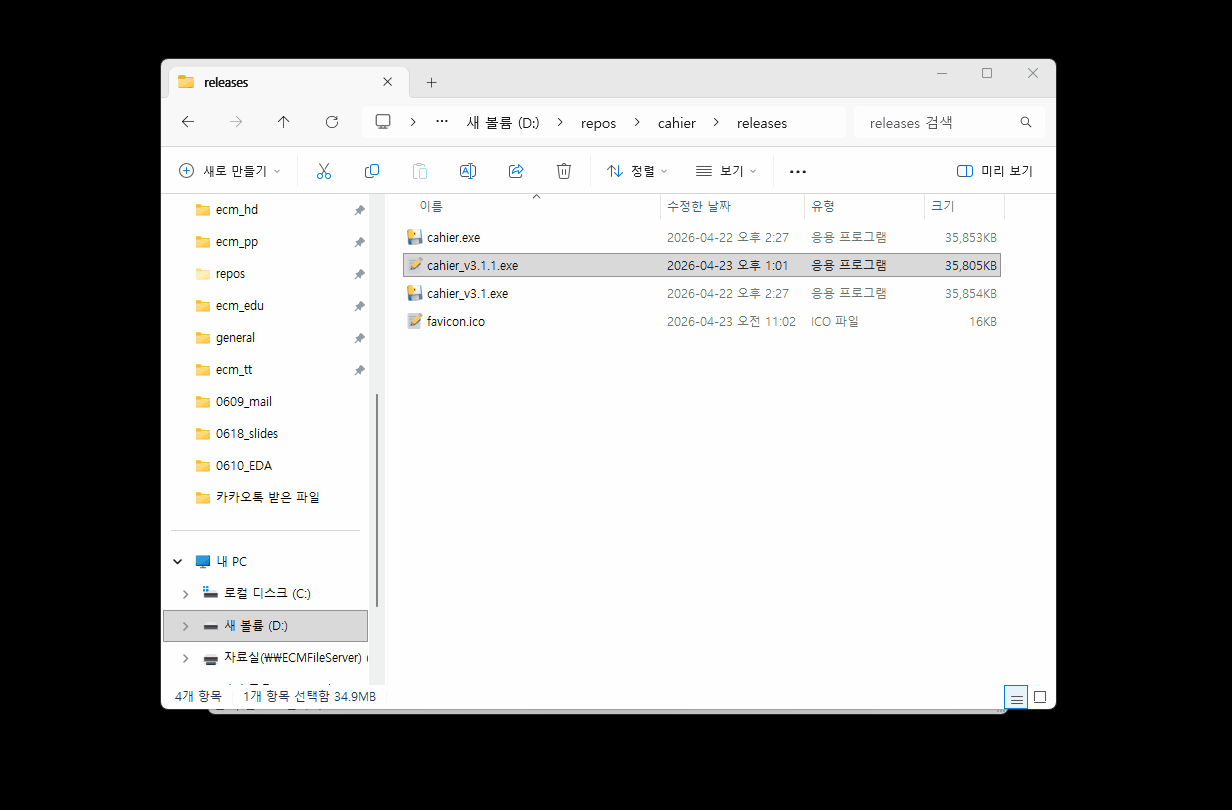Go back with the left arrow
This screenshot has height=810, width=1232.
[188, 122]
